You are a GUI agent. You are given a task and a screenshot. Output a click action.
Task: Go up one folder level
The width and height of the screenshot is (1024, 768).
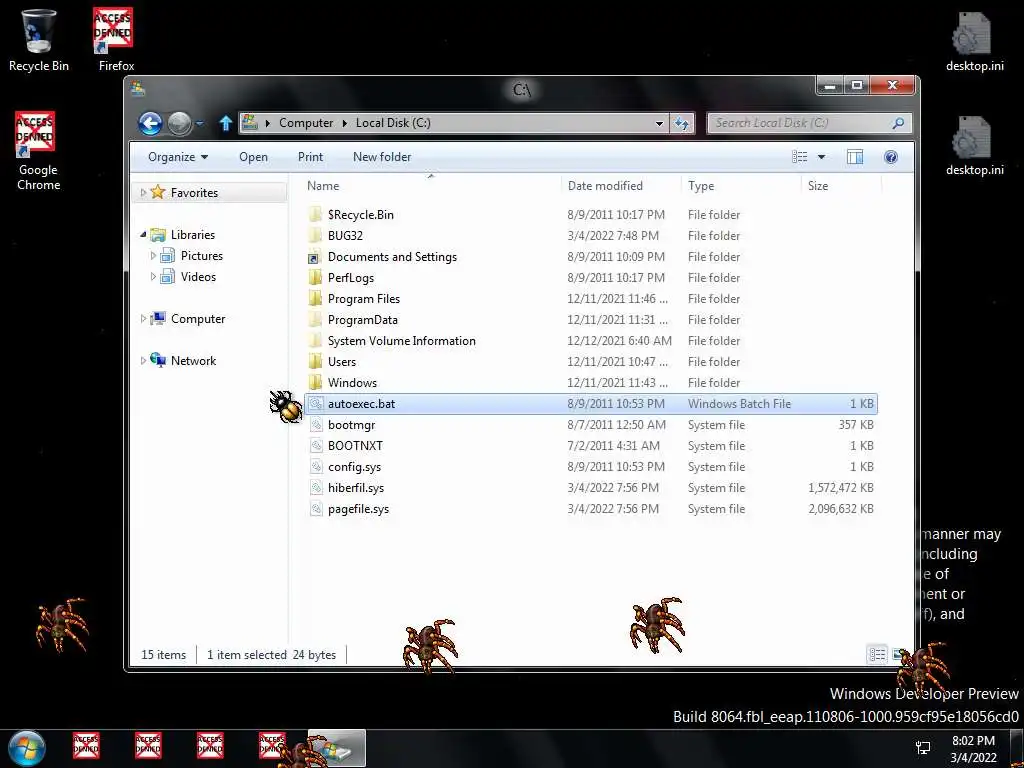(x=225, y=123)
